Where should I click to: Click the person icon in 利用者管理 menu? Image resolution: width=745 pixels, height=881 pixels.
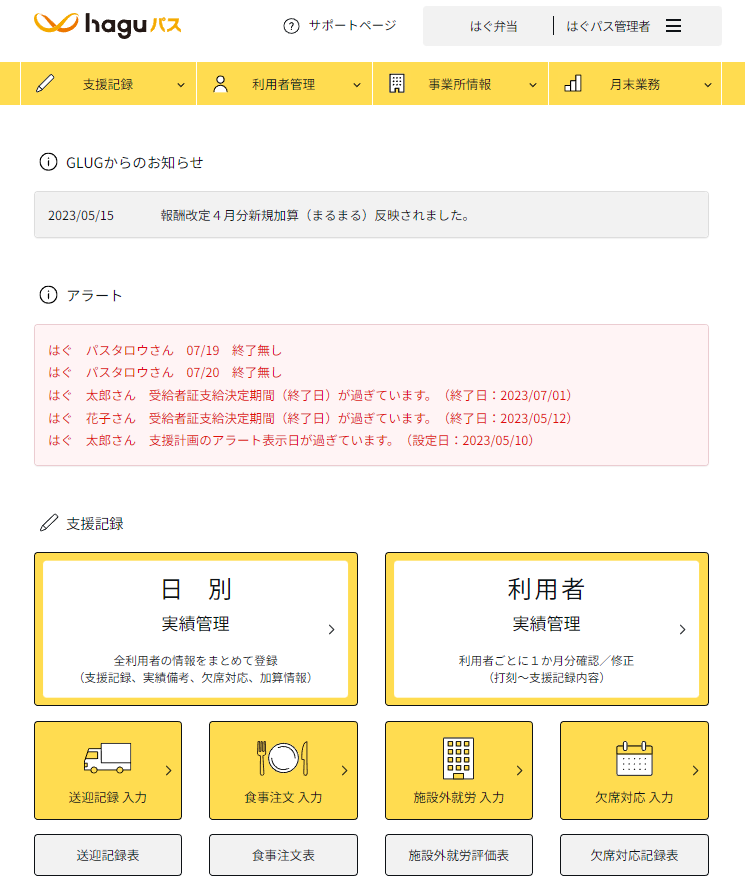[x=221, y=84]
